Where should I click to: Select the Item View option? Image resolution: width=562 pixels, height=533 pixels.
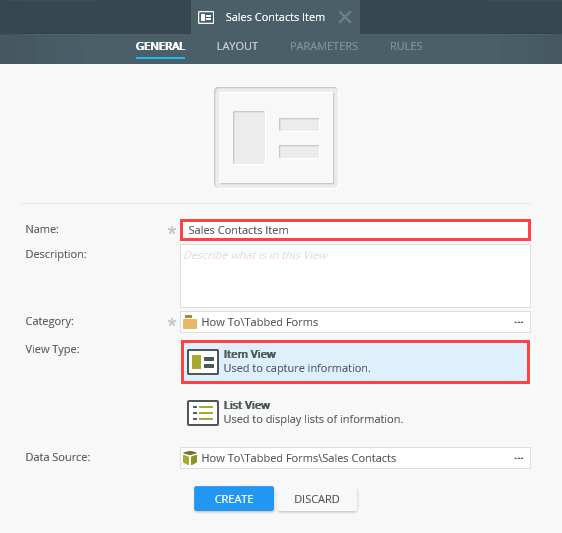coord(355,362)
